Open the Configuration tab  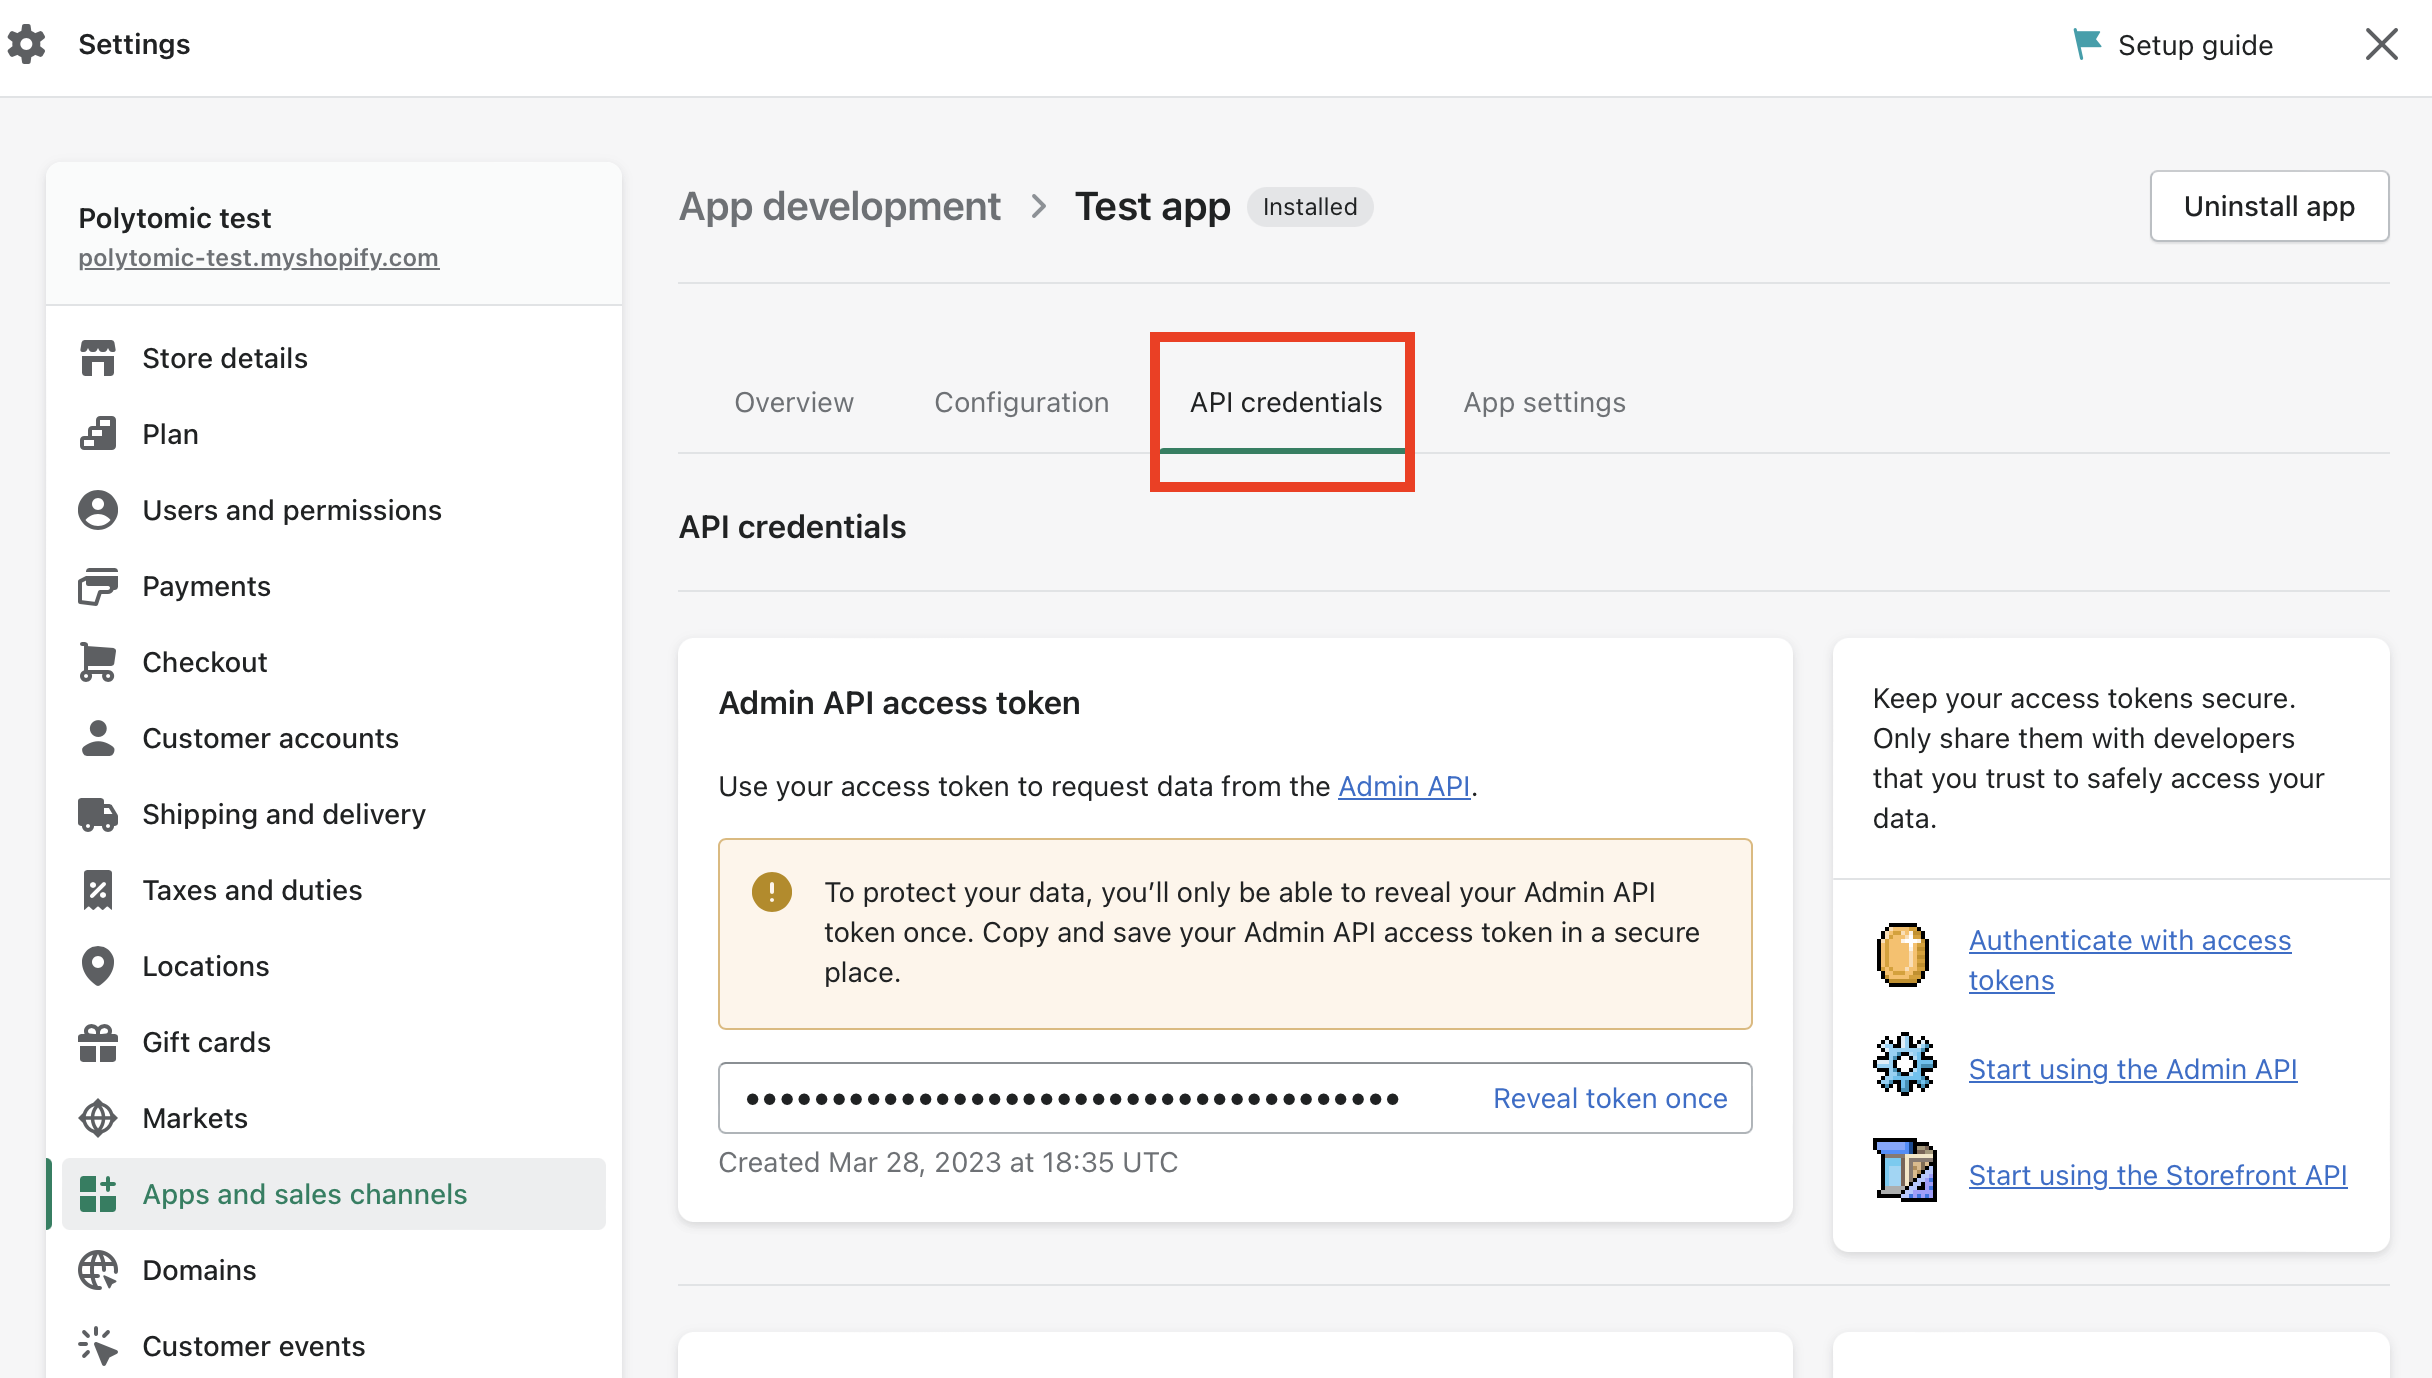coord(1021,402)
